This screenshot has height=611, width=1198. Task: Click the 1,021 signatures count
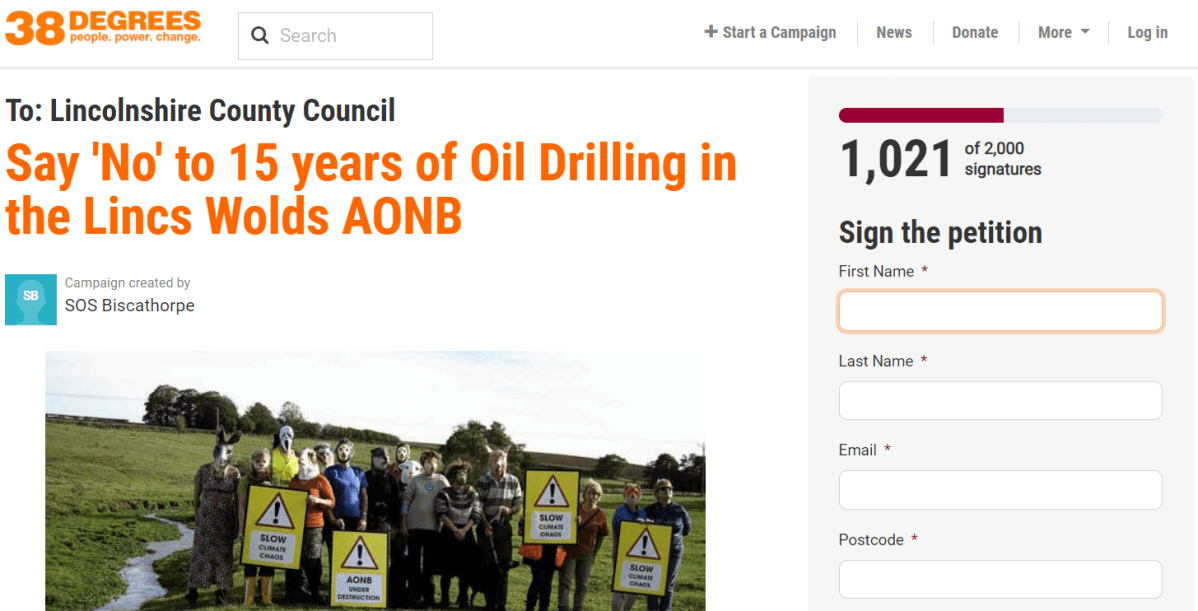pyautogui.click(x=895, y=159)
